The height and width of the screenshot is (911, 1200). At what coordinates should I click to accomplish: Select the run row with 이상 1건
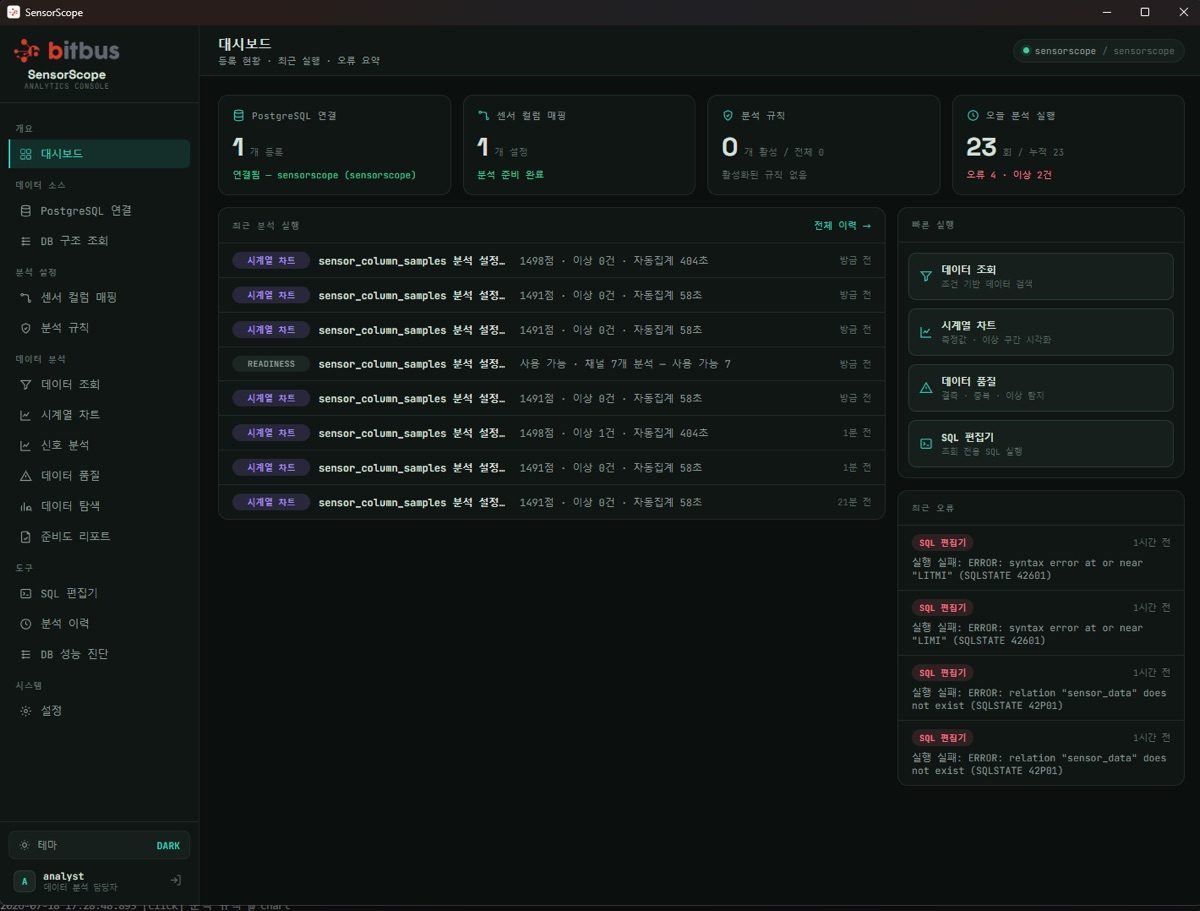click(x=552, y=433)
